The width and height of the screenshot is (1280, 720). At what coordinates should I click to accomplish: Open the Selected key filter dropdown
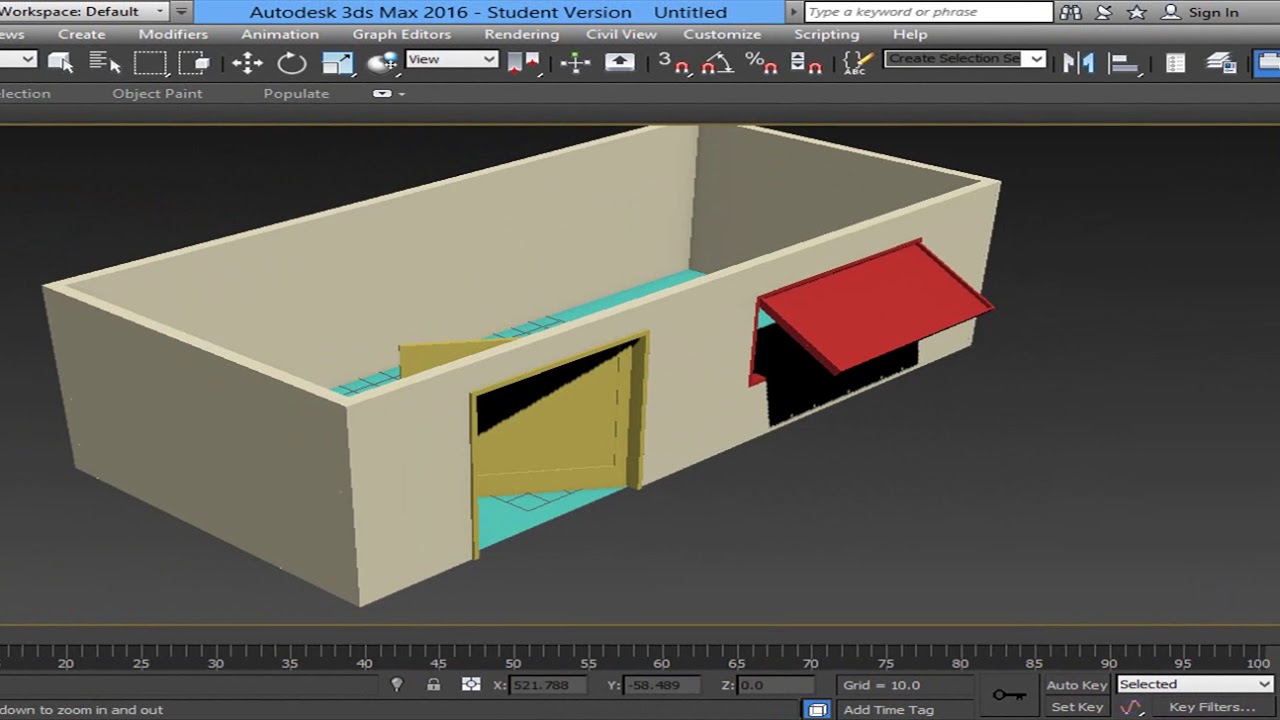[x=1195, y=684]
